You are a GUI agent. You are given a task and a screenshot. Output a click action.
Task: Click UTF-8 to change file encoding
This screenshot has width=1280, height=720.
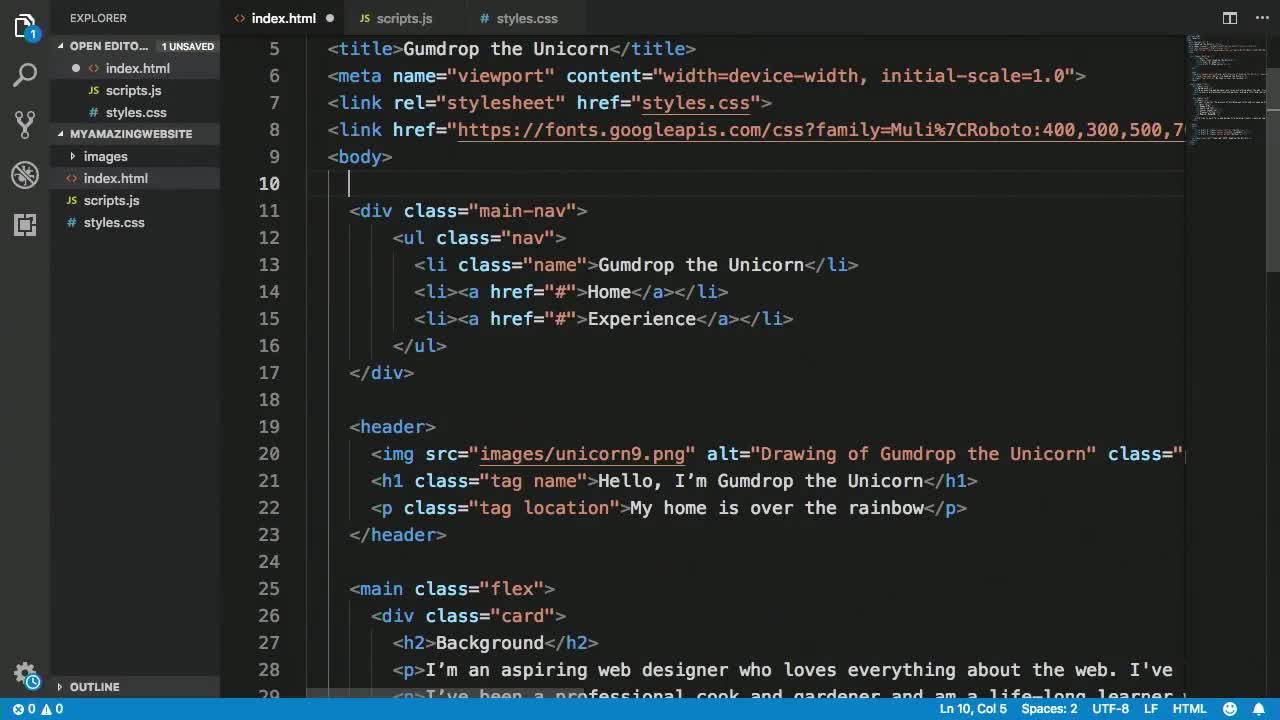pos(1110,708)
